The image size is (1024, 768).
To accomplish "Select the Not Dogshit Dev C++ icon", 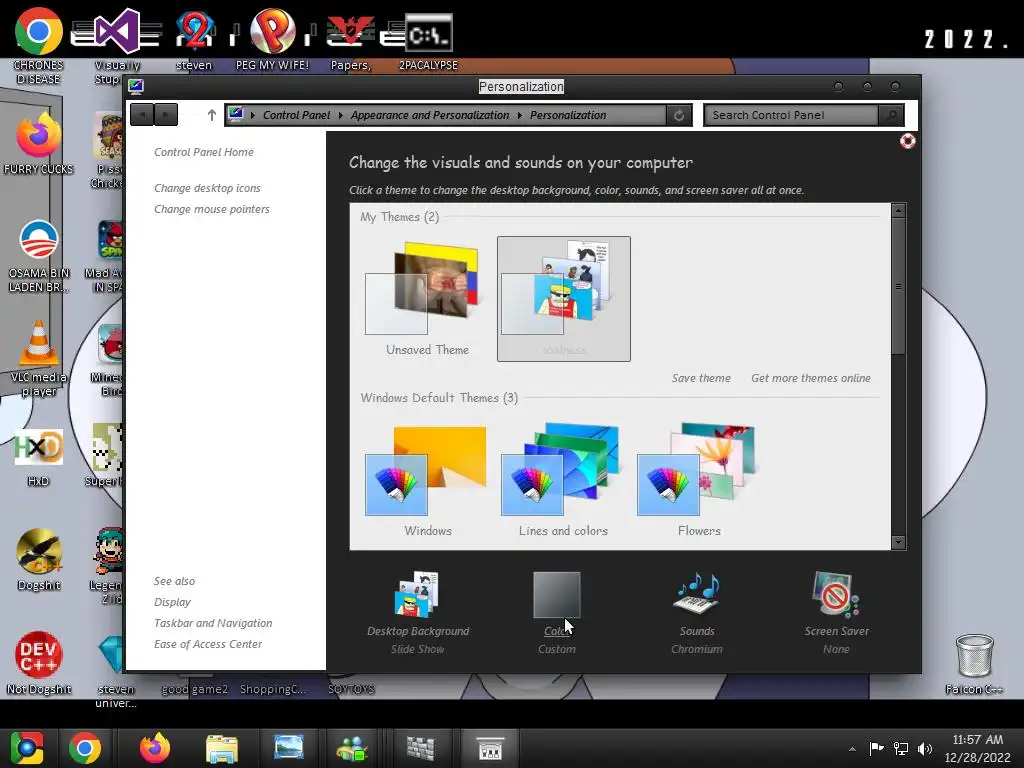I will [39, 662].
